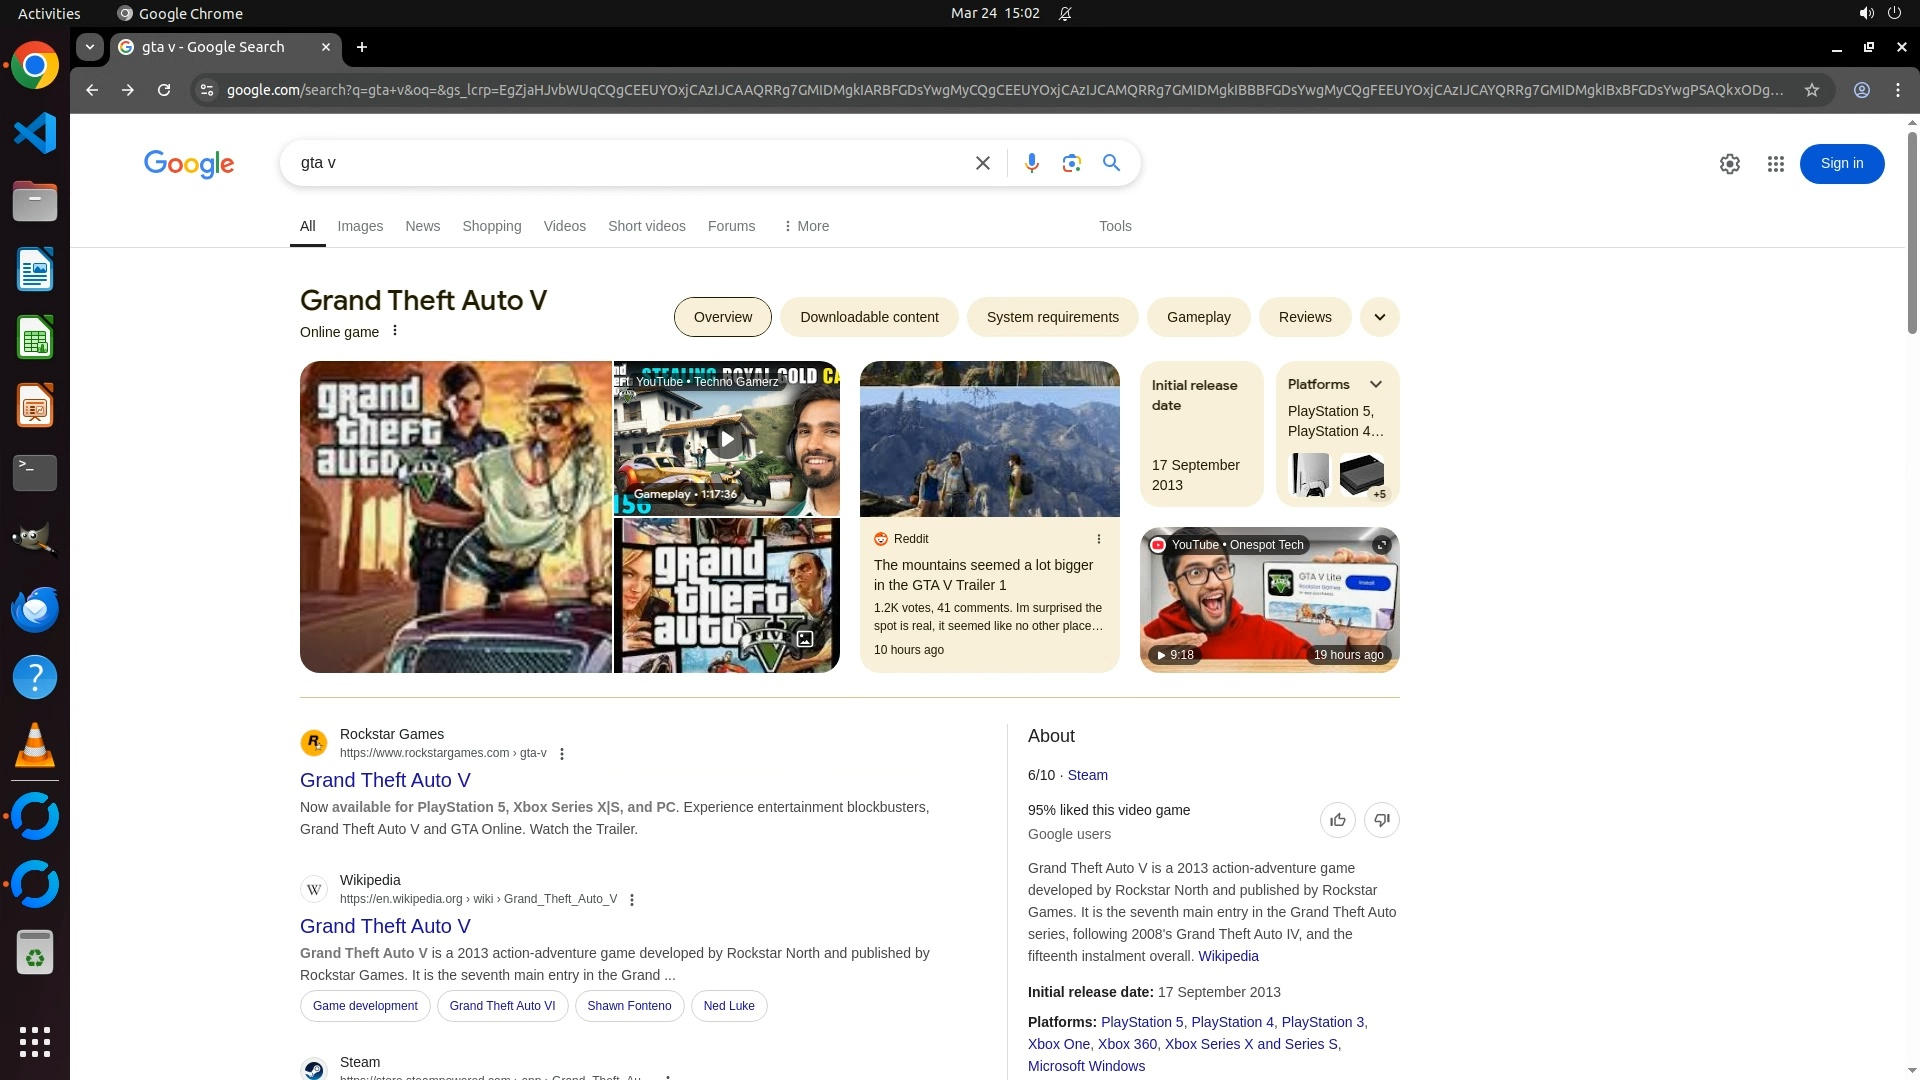
Task: Like the game with thumbs up
Action: [1337, 820]
